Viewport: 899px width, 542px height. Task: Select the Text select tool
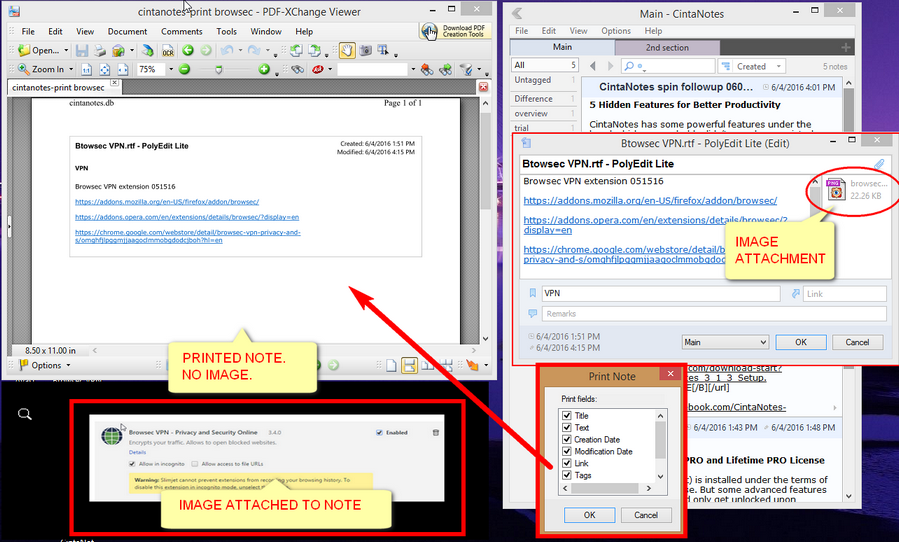tap(383, 50)
